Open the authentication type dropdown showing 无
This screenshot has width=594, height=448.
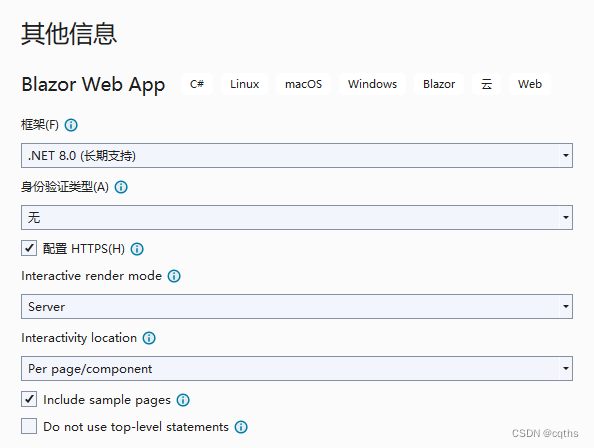click(x=297, y=218)
